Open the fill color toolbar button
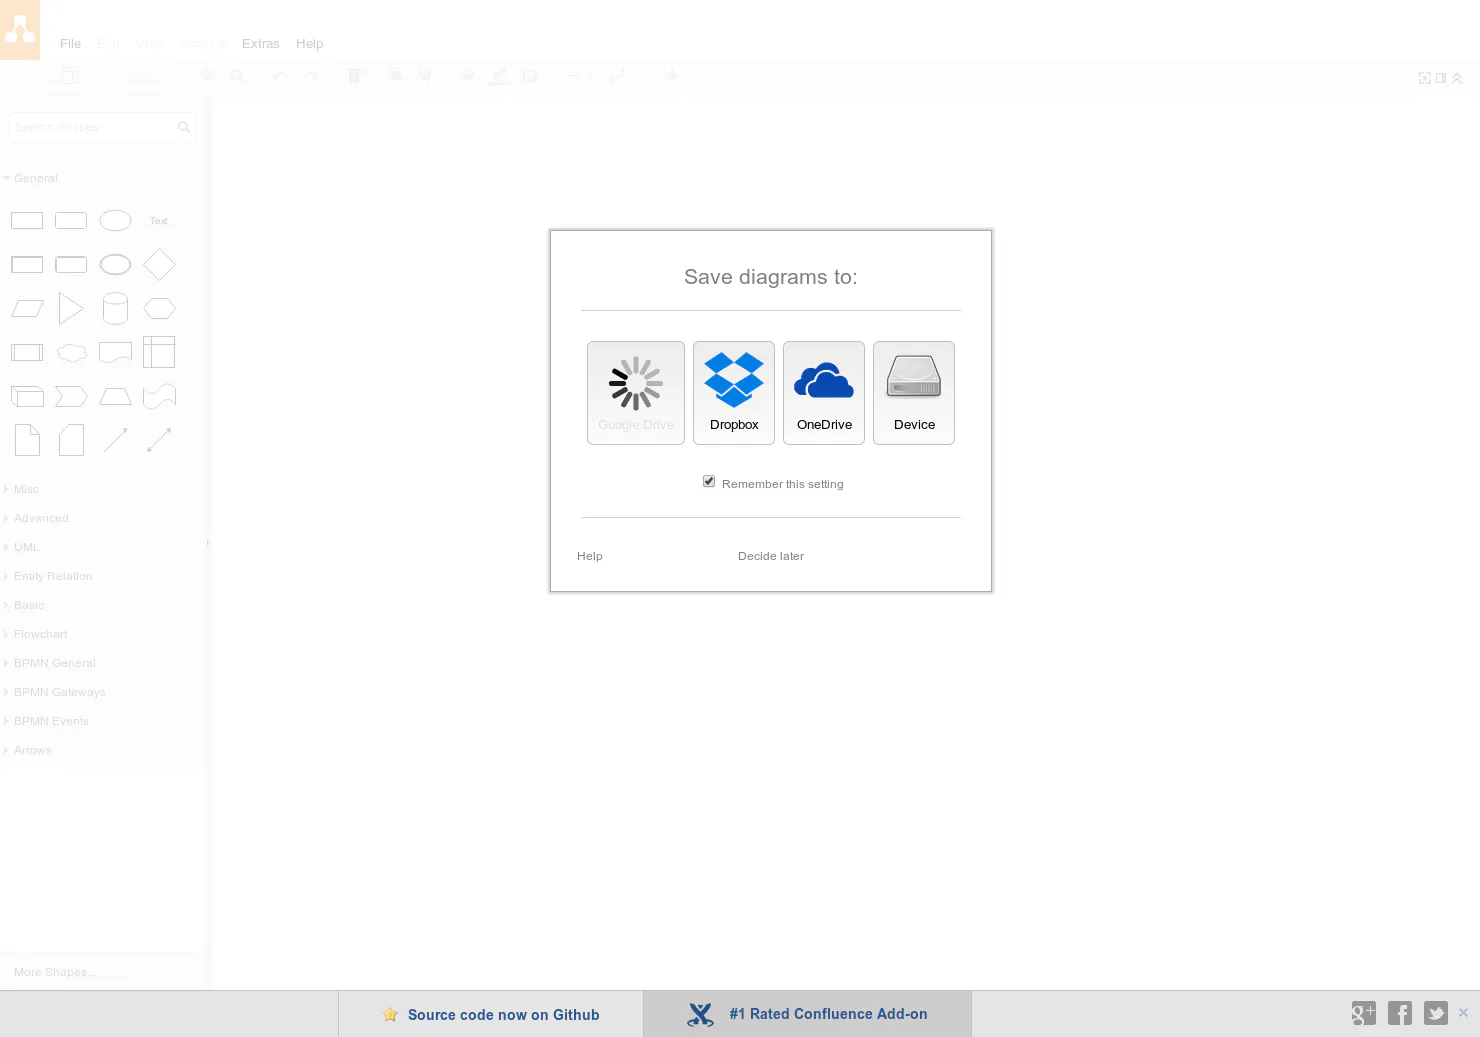The height and width of the screenshot is (1037, 1480). coord(467,76)
